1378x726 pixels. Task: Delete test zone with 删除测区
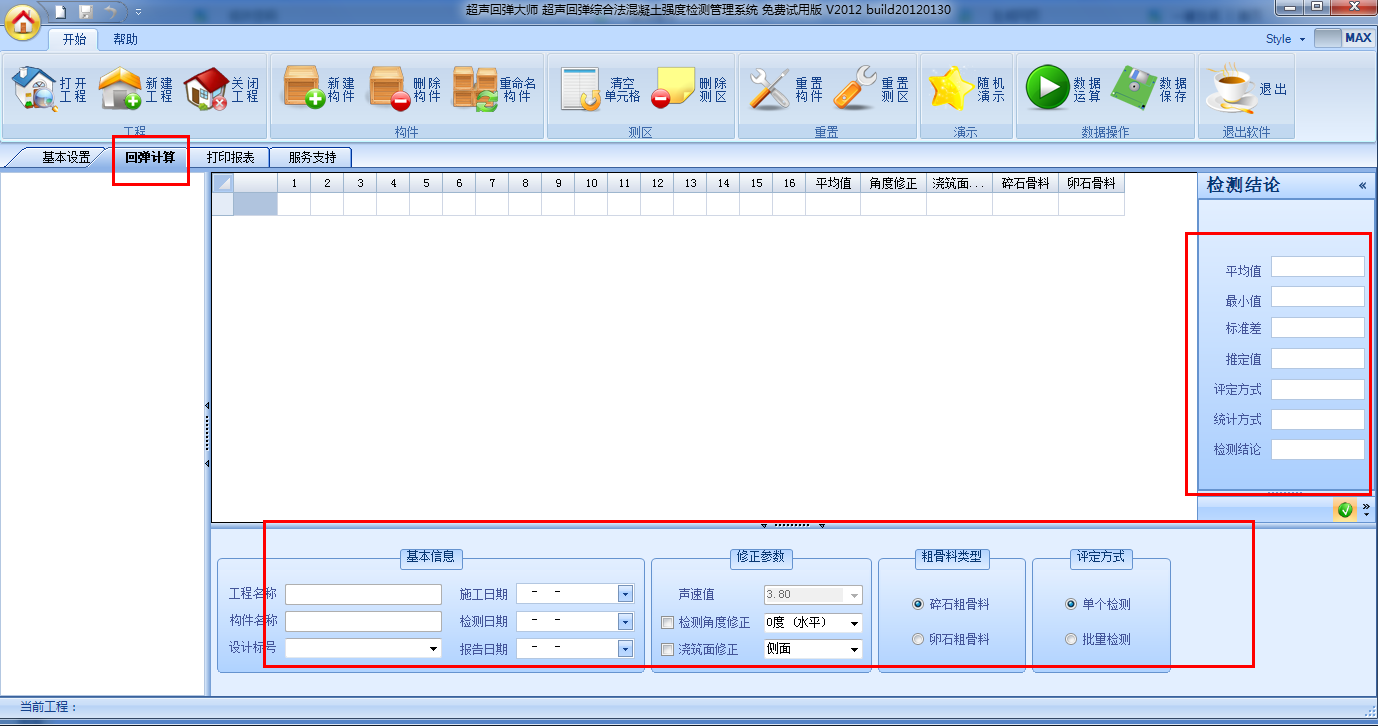689,90
